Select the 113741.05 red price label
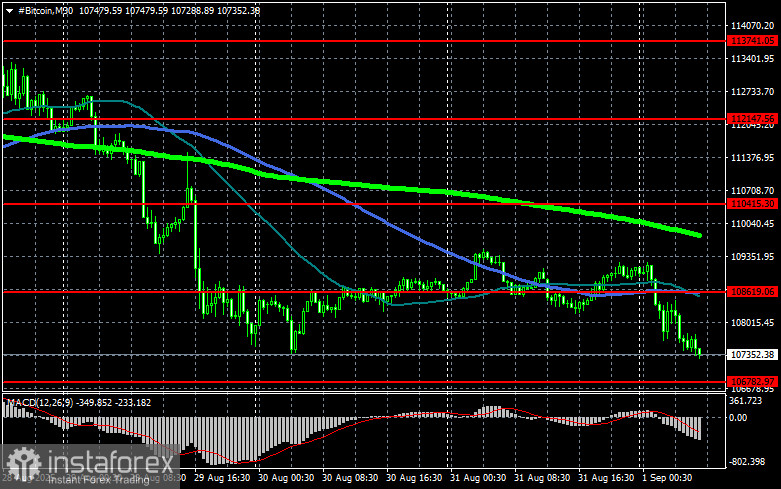Viewport: 781px width, 489px height. coord(752,41)
